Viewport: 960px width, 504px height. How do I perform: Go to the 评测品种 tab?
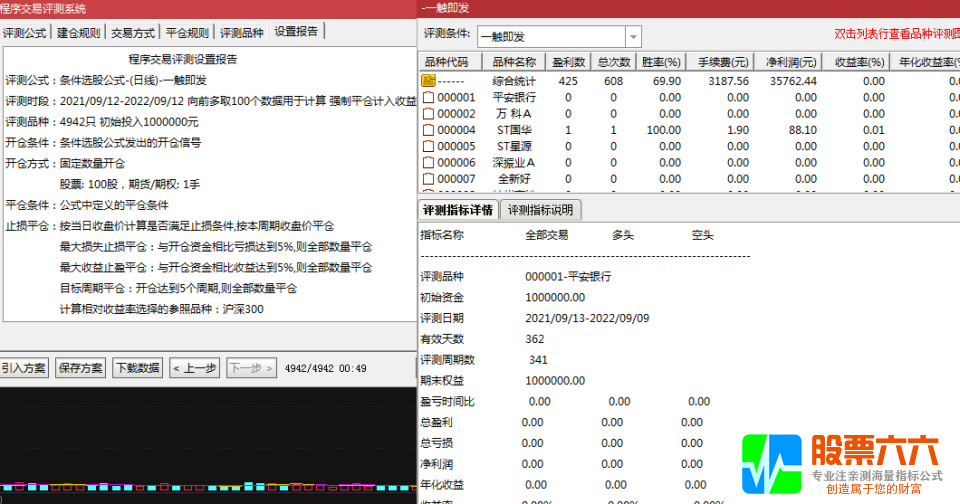tap(242, 32)
